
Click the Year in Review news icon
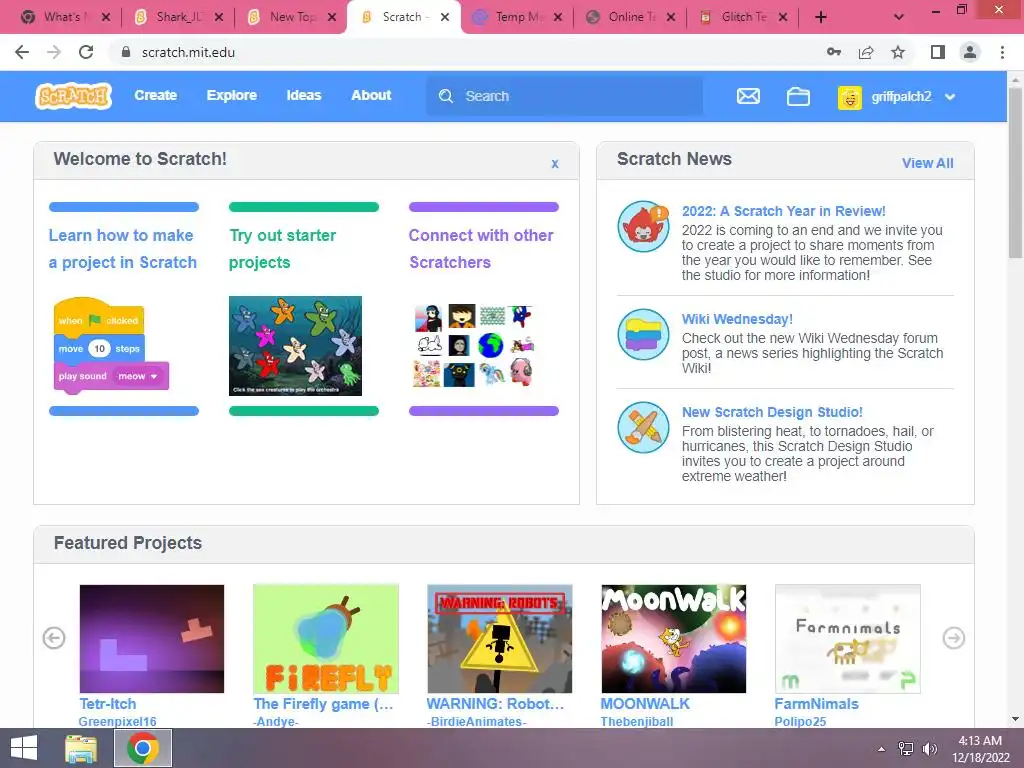pyautogui.click(x=643, y=227)
